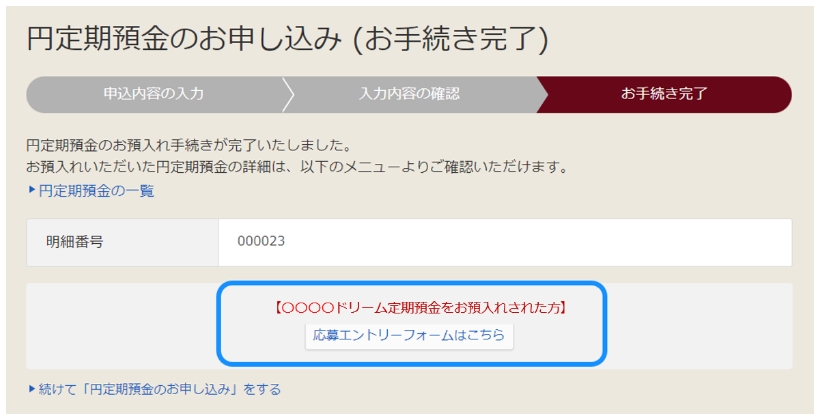Click the red ドリーム定期預金 notice text
Viewport: 820px width, 420px height.
coord(420,308)
